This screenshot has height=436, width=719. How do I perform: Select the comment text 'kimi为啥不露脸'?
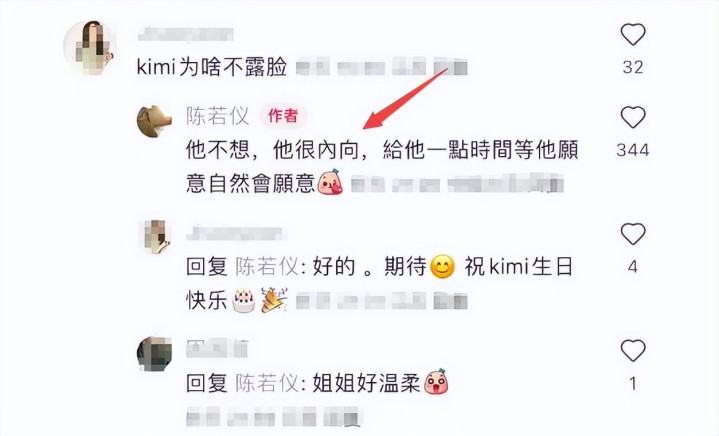[212, 67]
